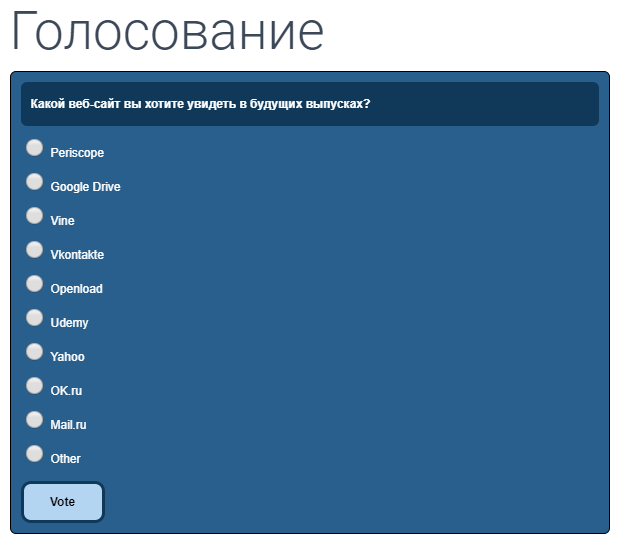Select the Vkontakte radio option

click(x=35, y=250)
